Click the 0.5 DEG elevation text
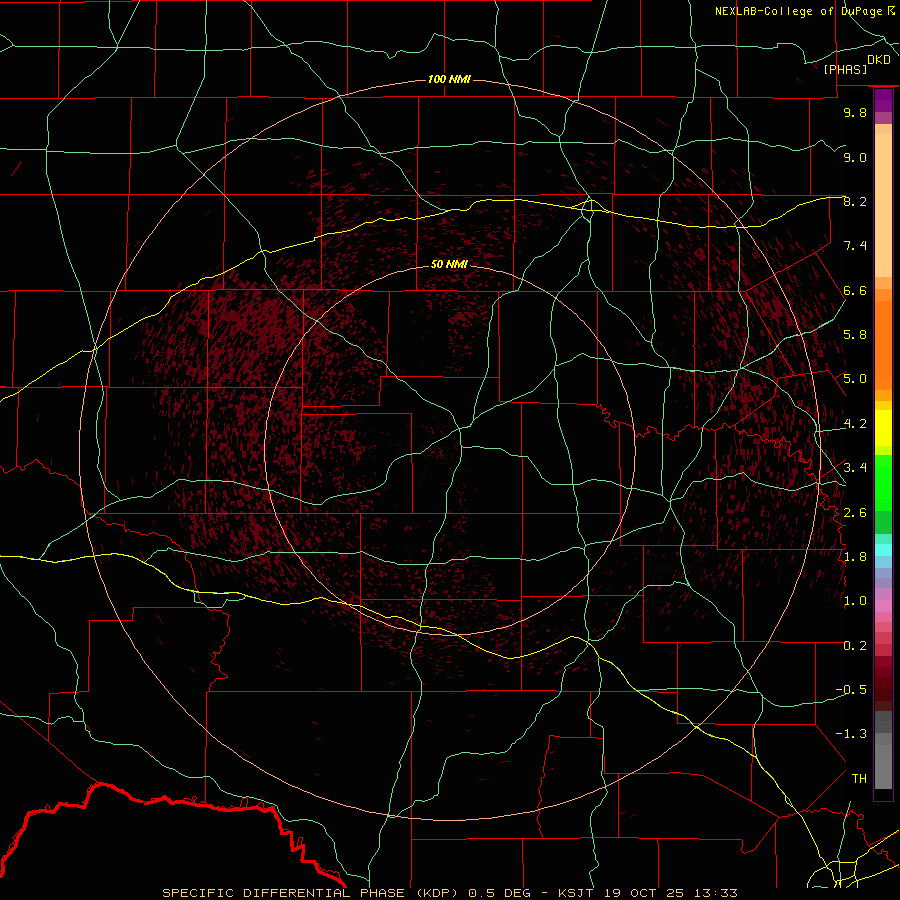 coord(498,893)
